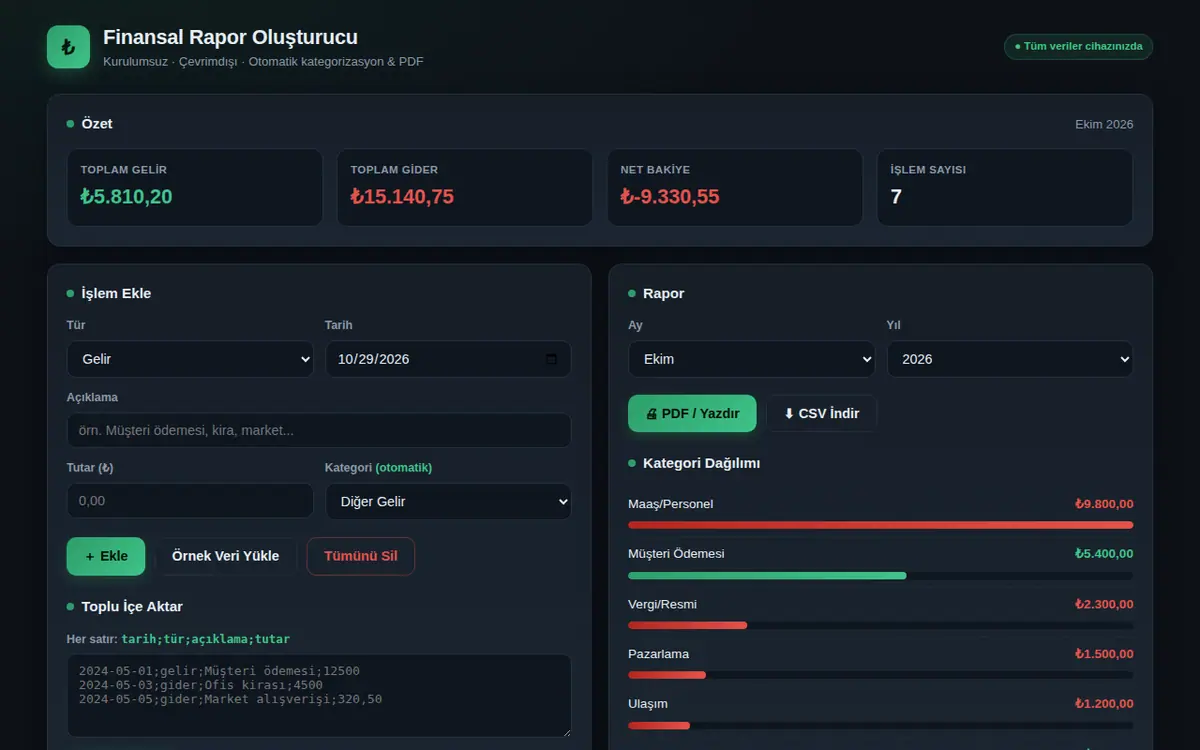This screenshot has width=1200, height=750.
Task: Click the Özet section heading
Action: (x=97, y=124)
